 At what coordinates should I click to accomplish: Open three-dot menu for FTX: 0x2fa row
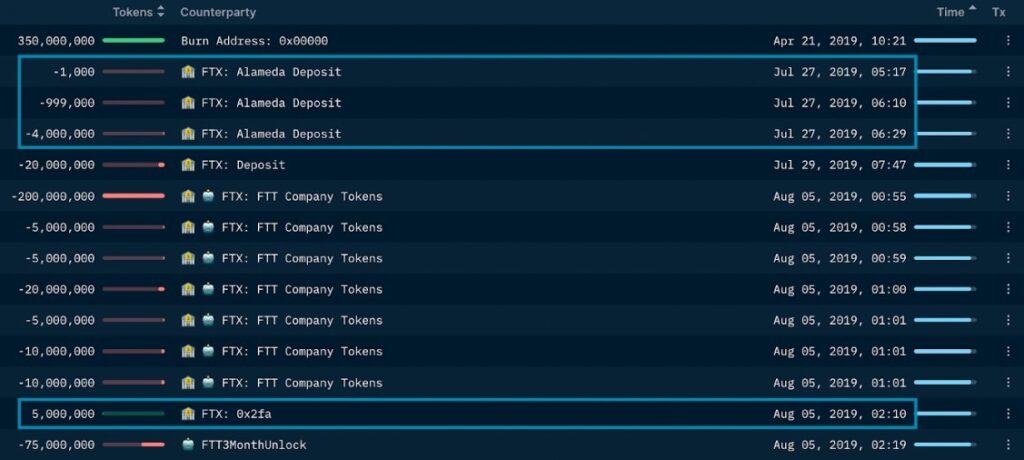coord(1008,413)
